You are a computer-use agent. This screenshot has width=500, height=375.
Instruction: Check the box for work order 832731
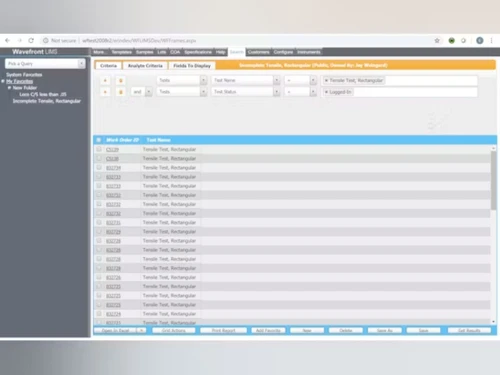click(x=99, y=222)
